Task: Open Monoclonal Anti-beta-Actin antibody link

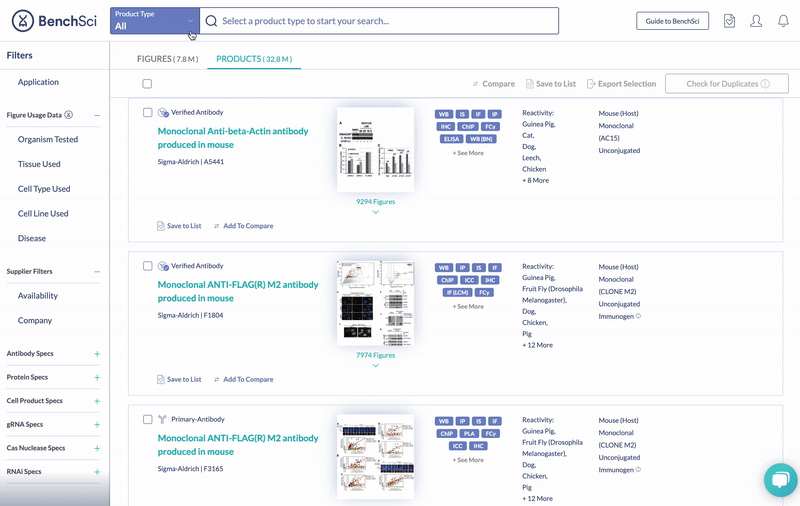Action: pos(233,138)
